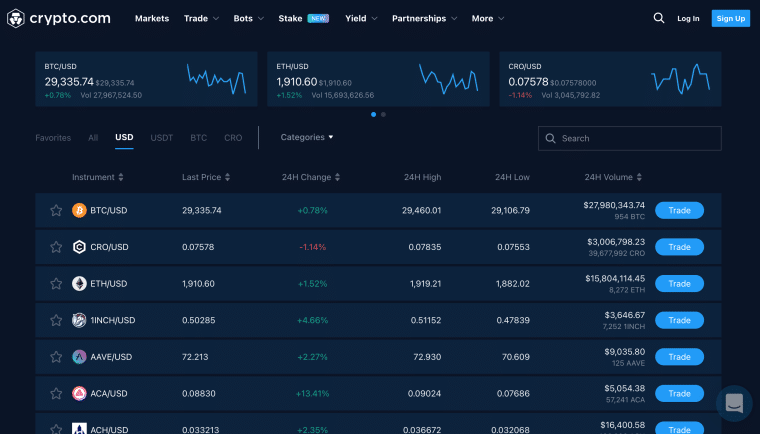Favorite ETH/USD with the star
This screenshot has height=434, width=760.
[x=56, y=284]
